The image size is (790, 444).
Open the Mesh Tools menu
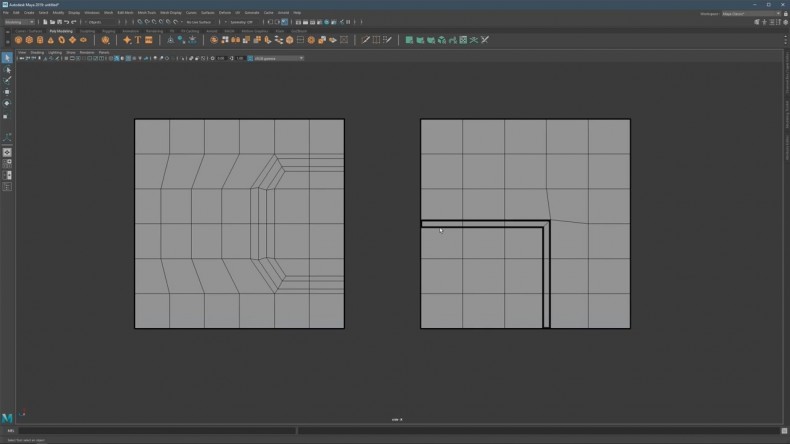(147, 13)
